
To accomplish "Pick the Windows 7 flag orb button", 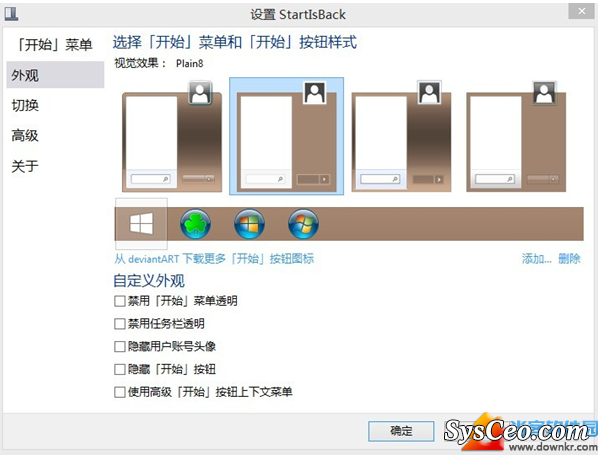I will point(304,224).
